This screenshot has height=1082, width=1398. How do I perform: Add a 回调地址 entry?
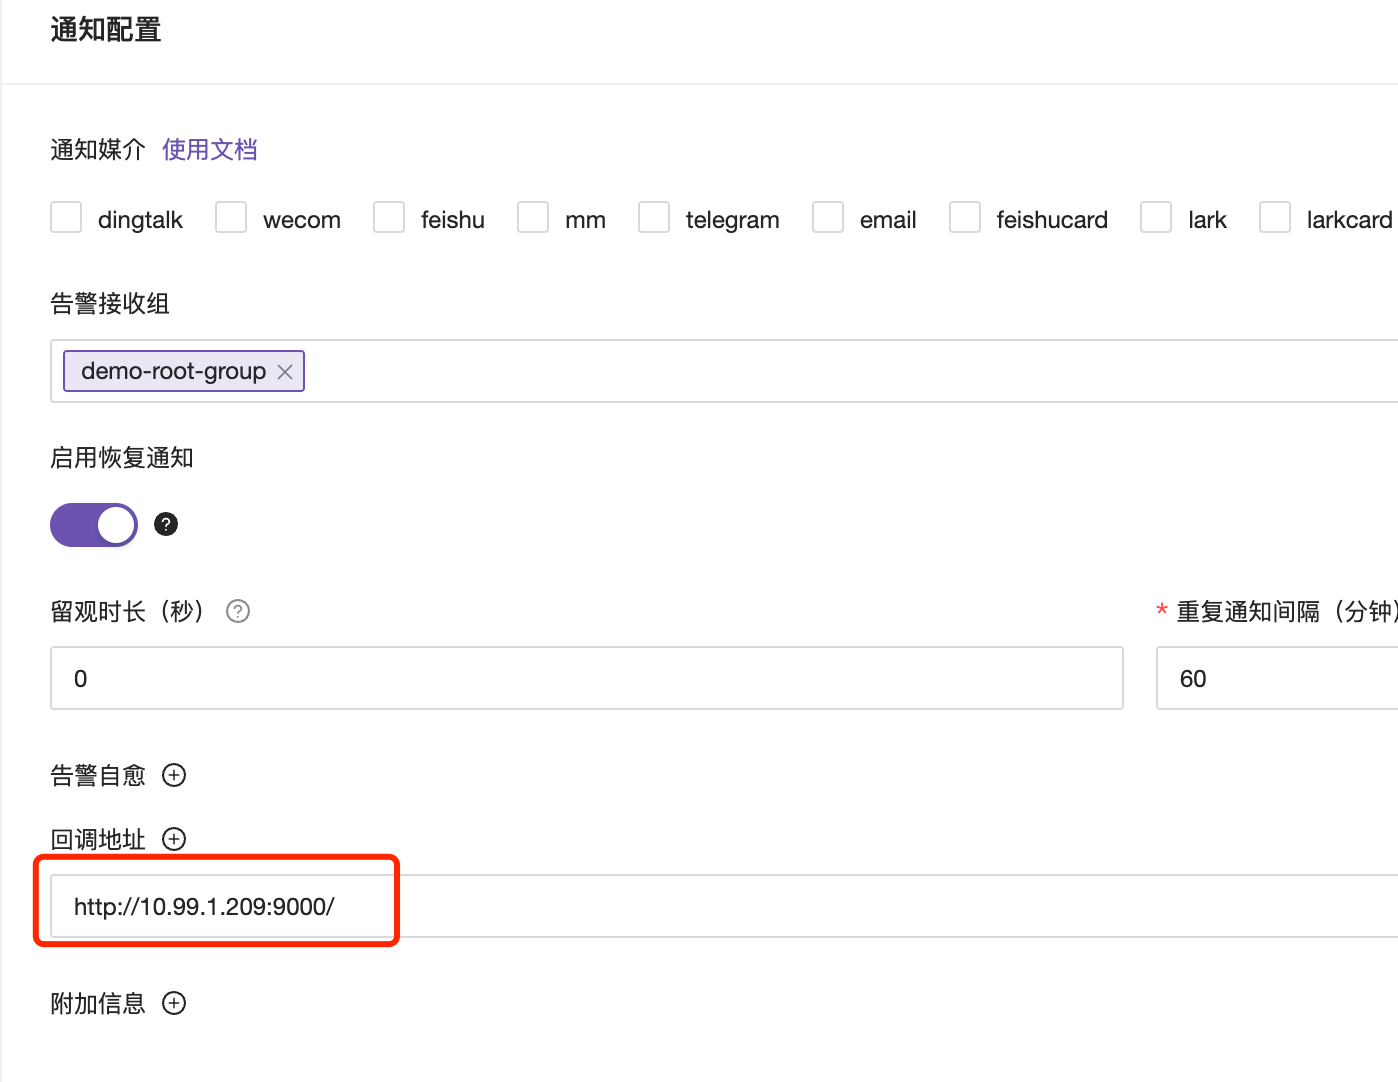point(174,839)
